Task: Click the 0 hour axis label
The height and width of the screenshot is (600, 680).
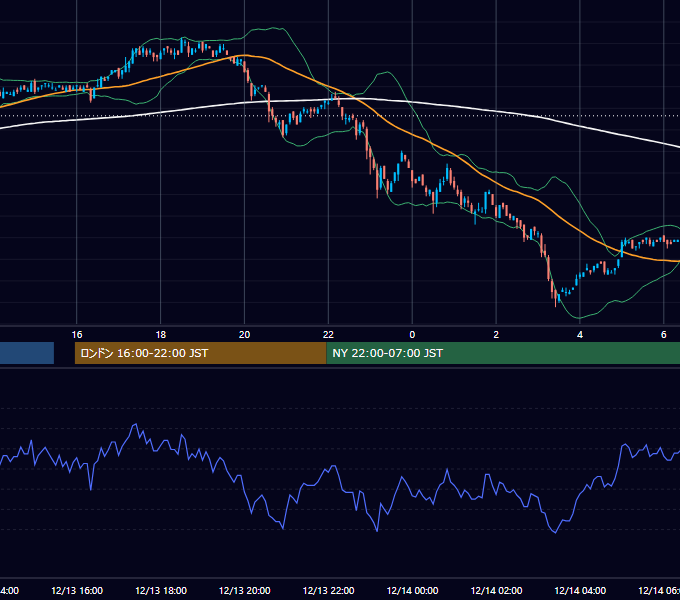Action: pyautogui.click(x=412, y=335)
